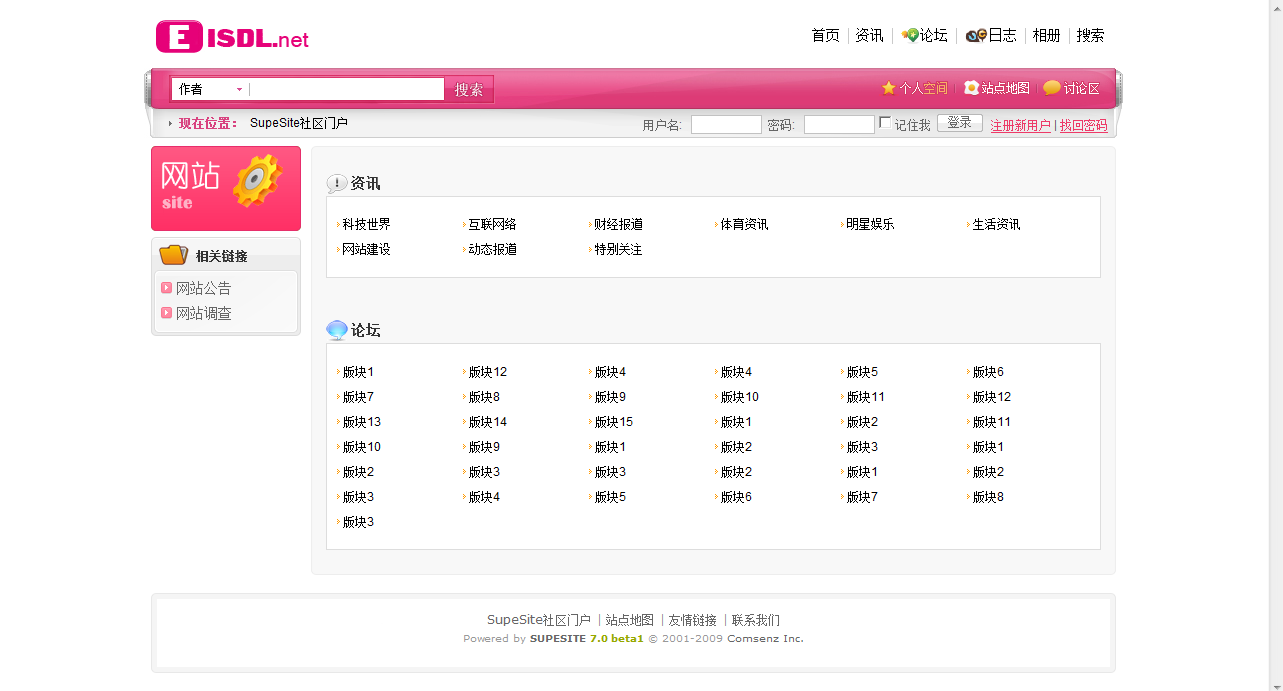Viewport: 1283px width, 691px height.
Task: Open 资讯 in top navigation
Action: pos(869,35)
